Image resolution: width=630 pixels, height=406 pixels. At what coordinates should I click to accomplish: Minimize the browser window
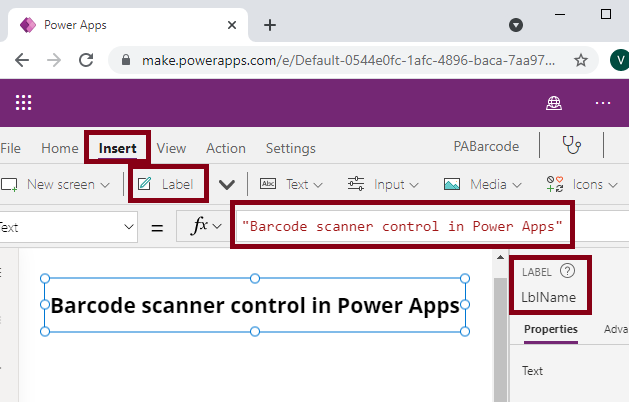[560, 14]
